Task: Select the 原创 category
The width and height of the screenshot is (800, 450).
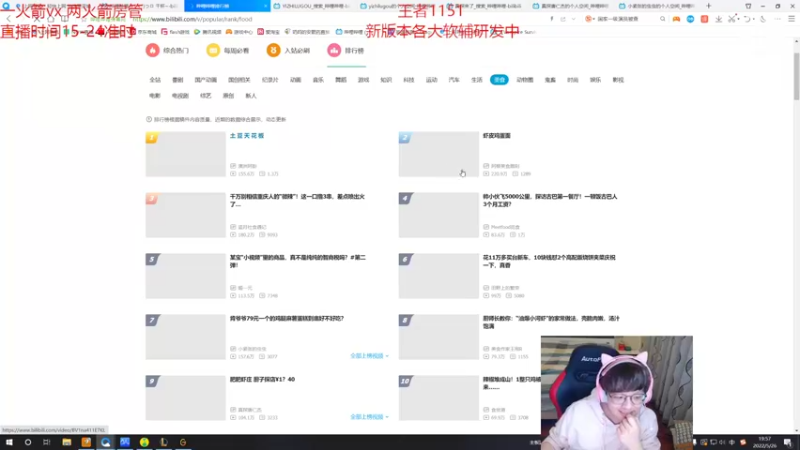Action: tap(228, 96)
